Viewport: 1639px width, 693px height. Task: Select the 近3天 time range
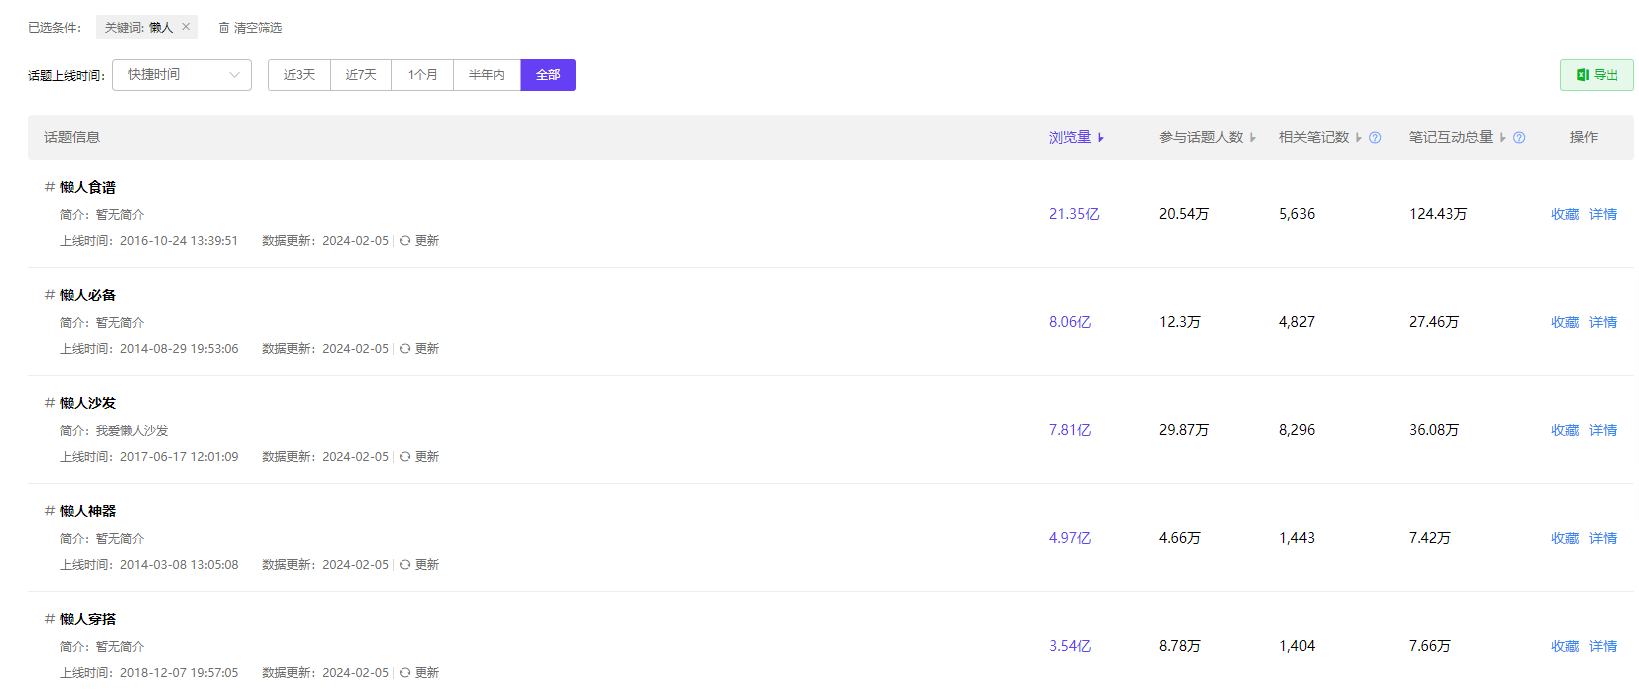299,75
